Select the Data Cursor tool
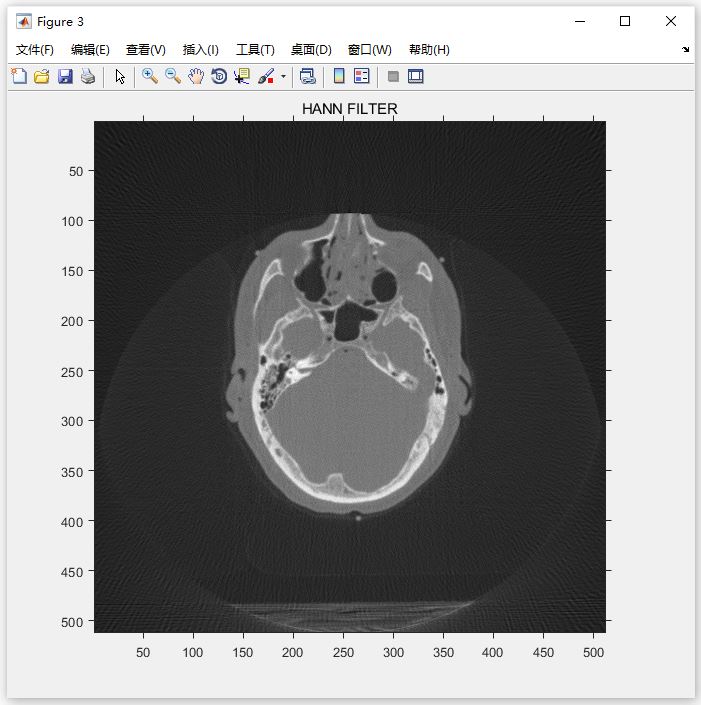The width and height of the screenshot is (701, 705). [242, 76]
